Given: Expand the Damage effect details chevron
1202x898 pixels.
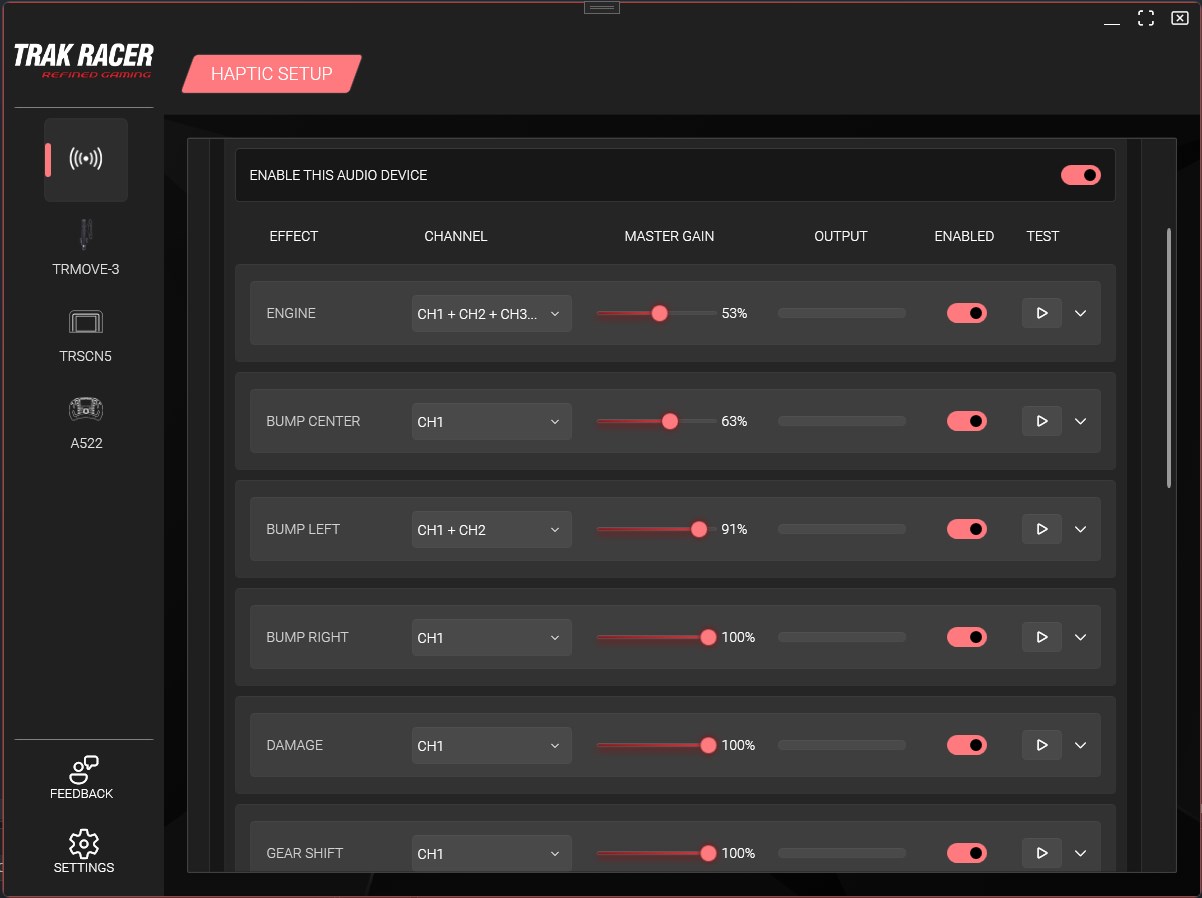Looking at the screenshot, I should click(x=1080, y=745).
